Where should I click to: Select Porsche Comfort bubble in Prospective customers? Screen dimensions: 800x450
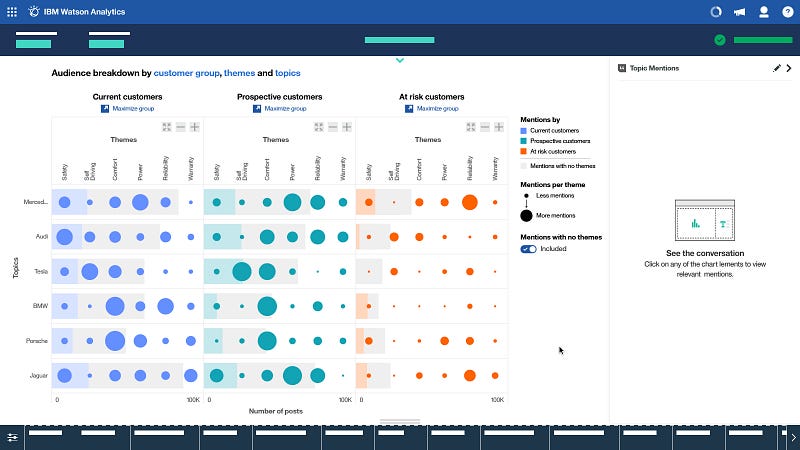(267, 341)
